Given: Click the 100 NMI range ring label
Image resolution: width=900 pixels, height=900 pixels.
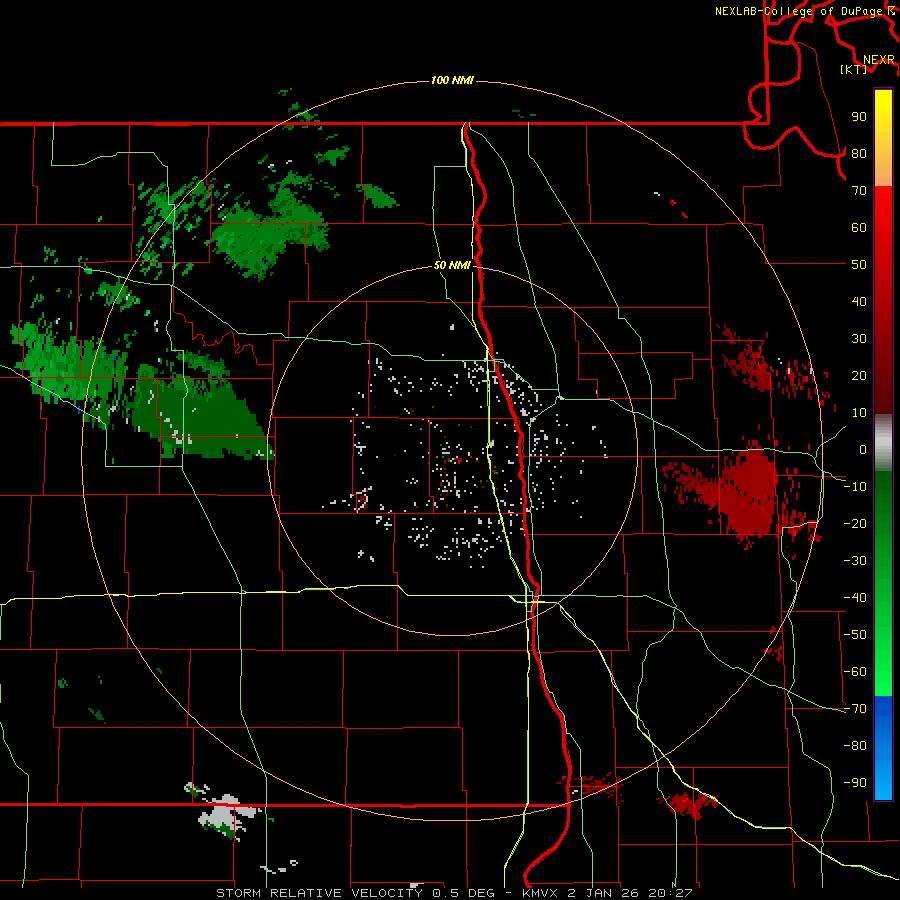Looking at the screenshot, I should (x=452, y=80).
